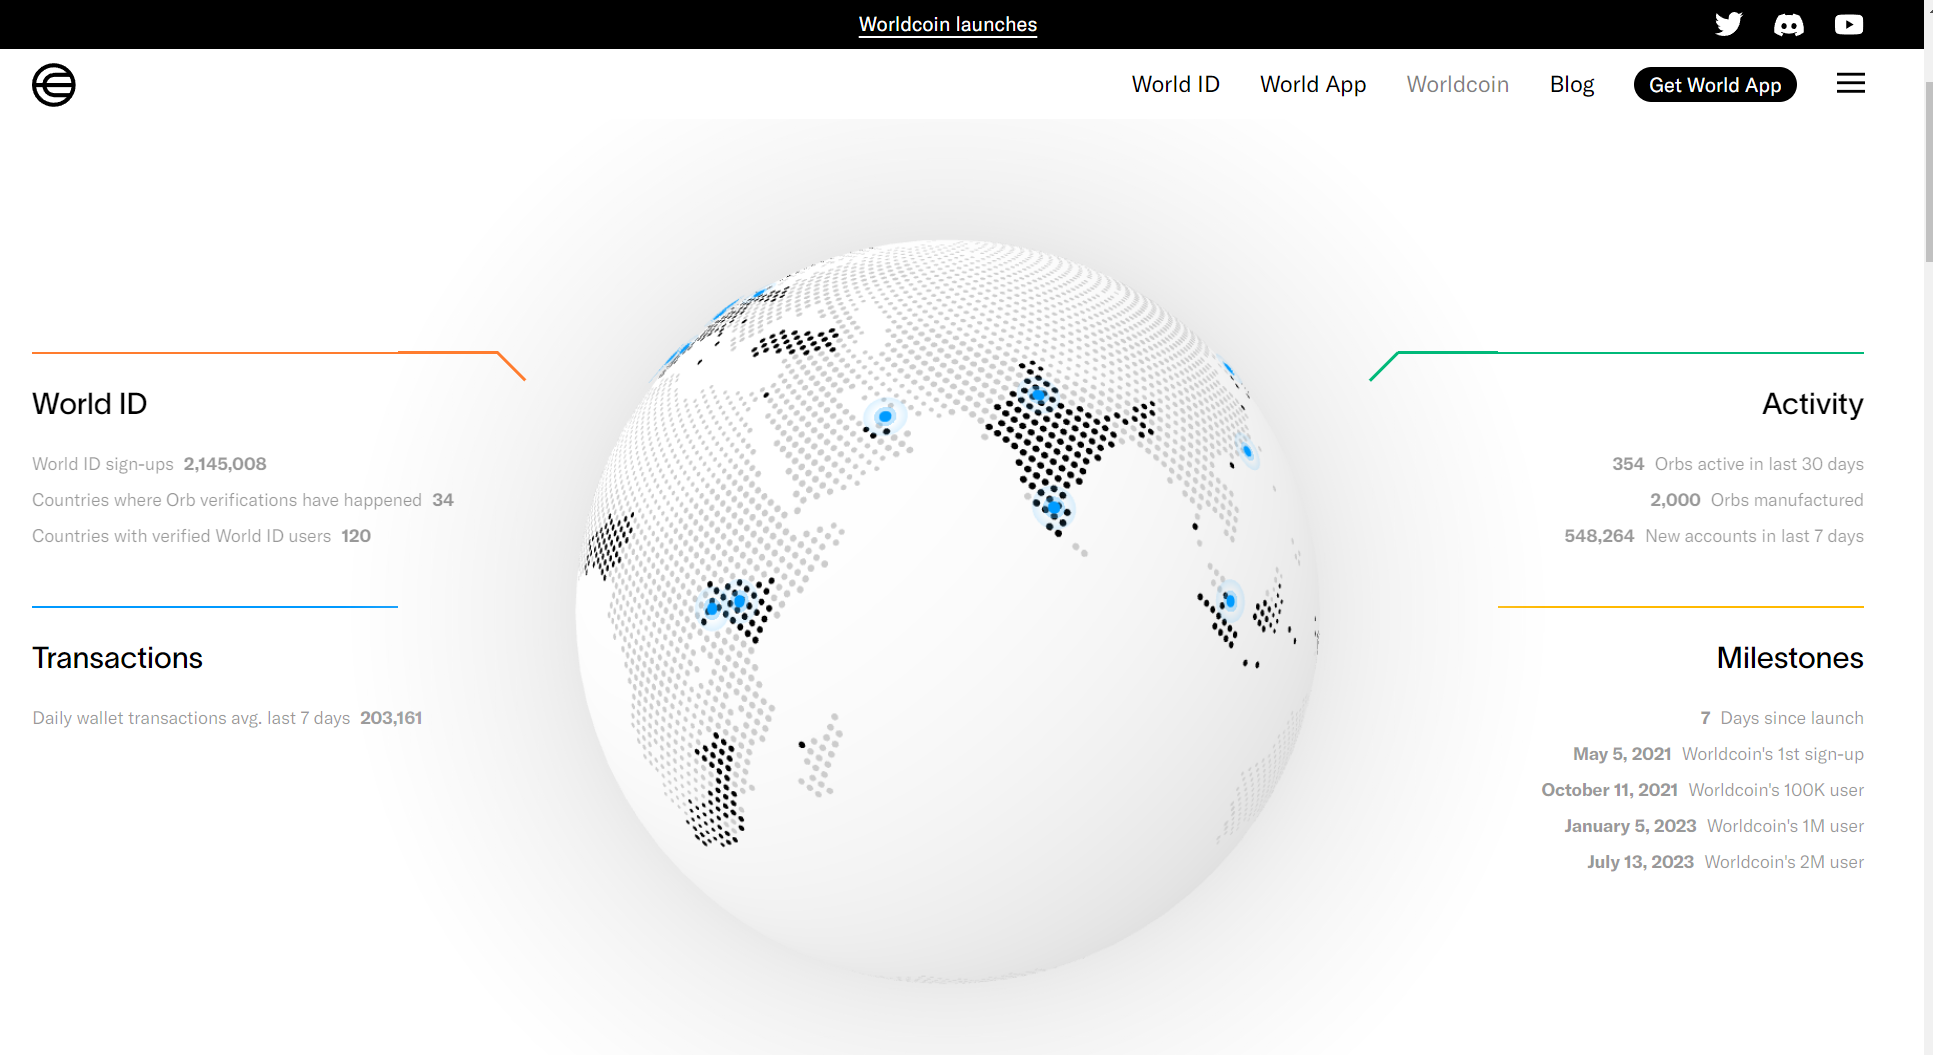
Task: Click the page vertical scrollbar thumb
Action: tap(1928, 170)
